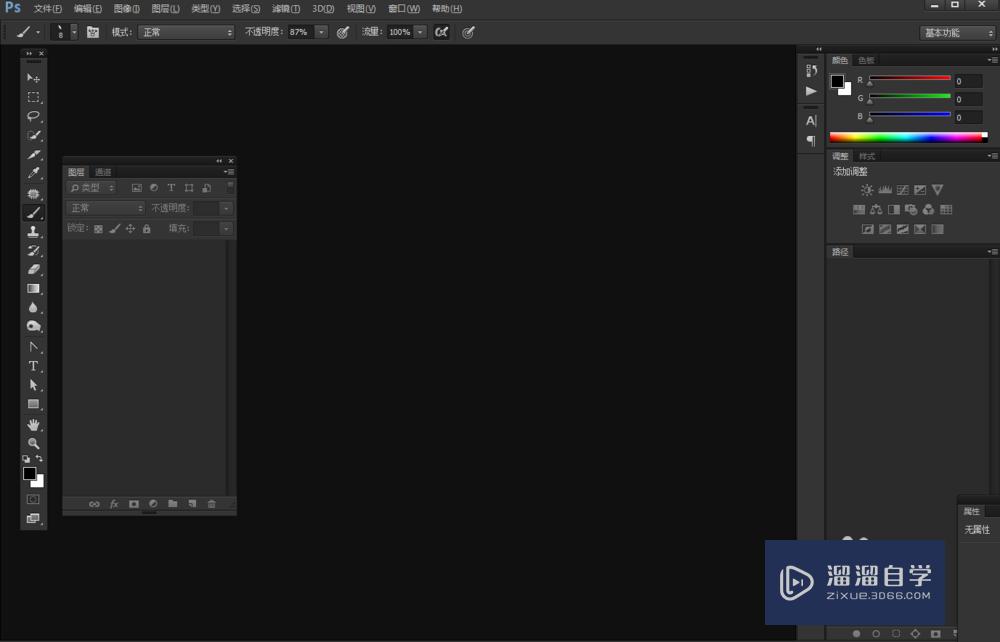This screenshot has width=1000, height=642.
Task: Click foreground color swatch in Color panel
Action: (x=837, y=81)
